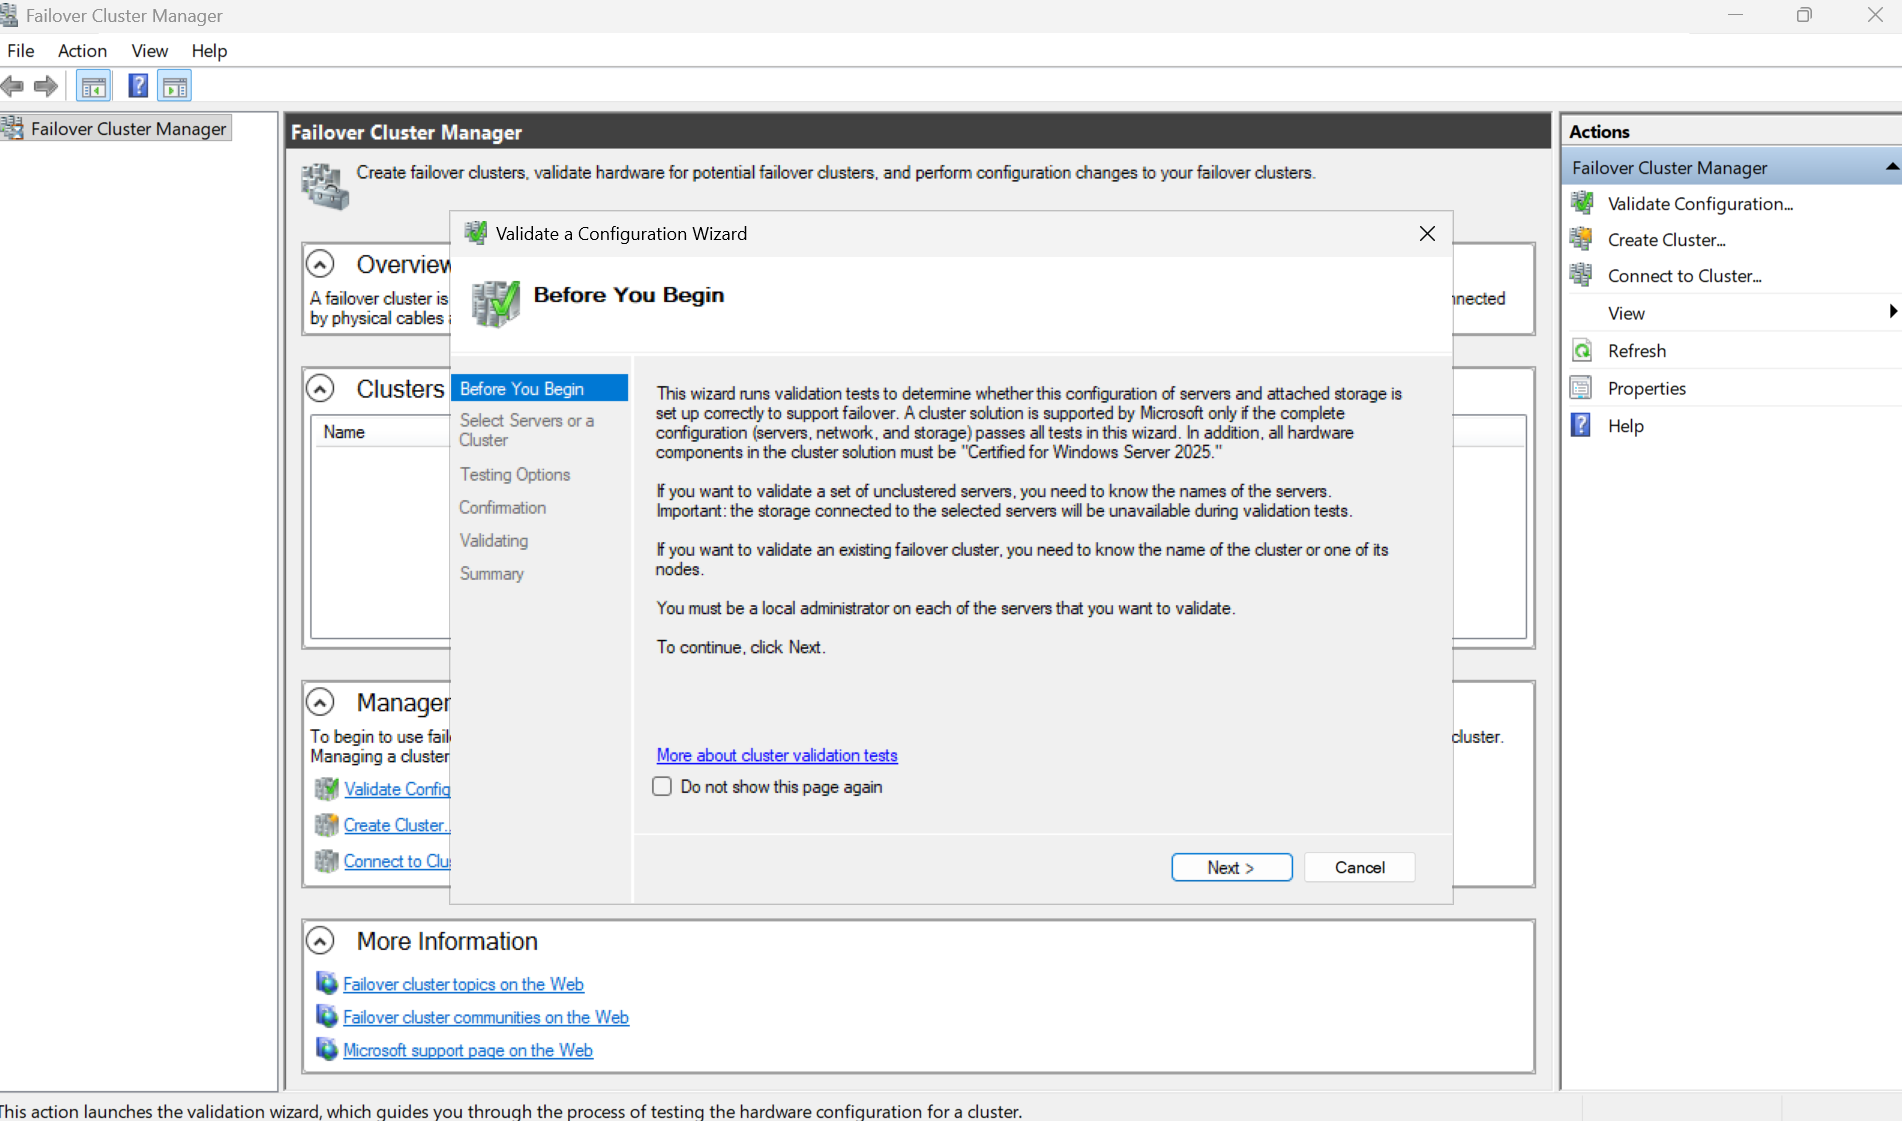
Task: Click the Properties icon in Actions pane
Action: 1582,388
